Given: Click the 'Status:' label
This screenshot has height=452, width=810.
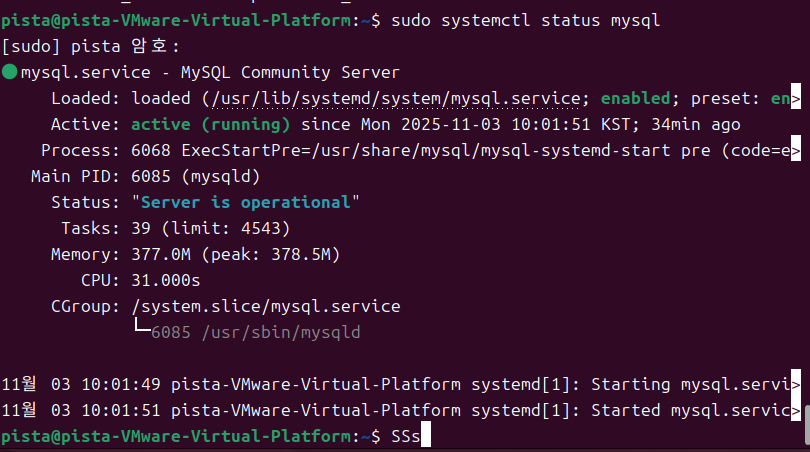Looking at the screenshot, I should (85, 202).
